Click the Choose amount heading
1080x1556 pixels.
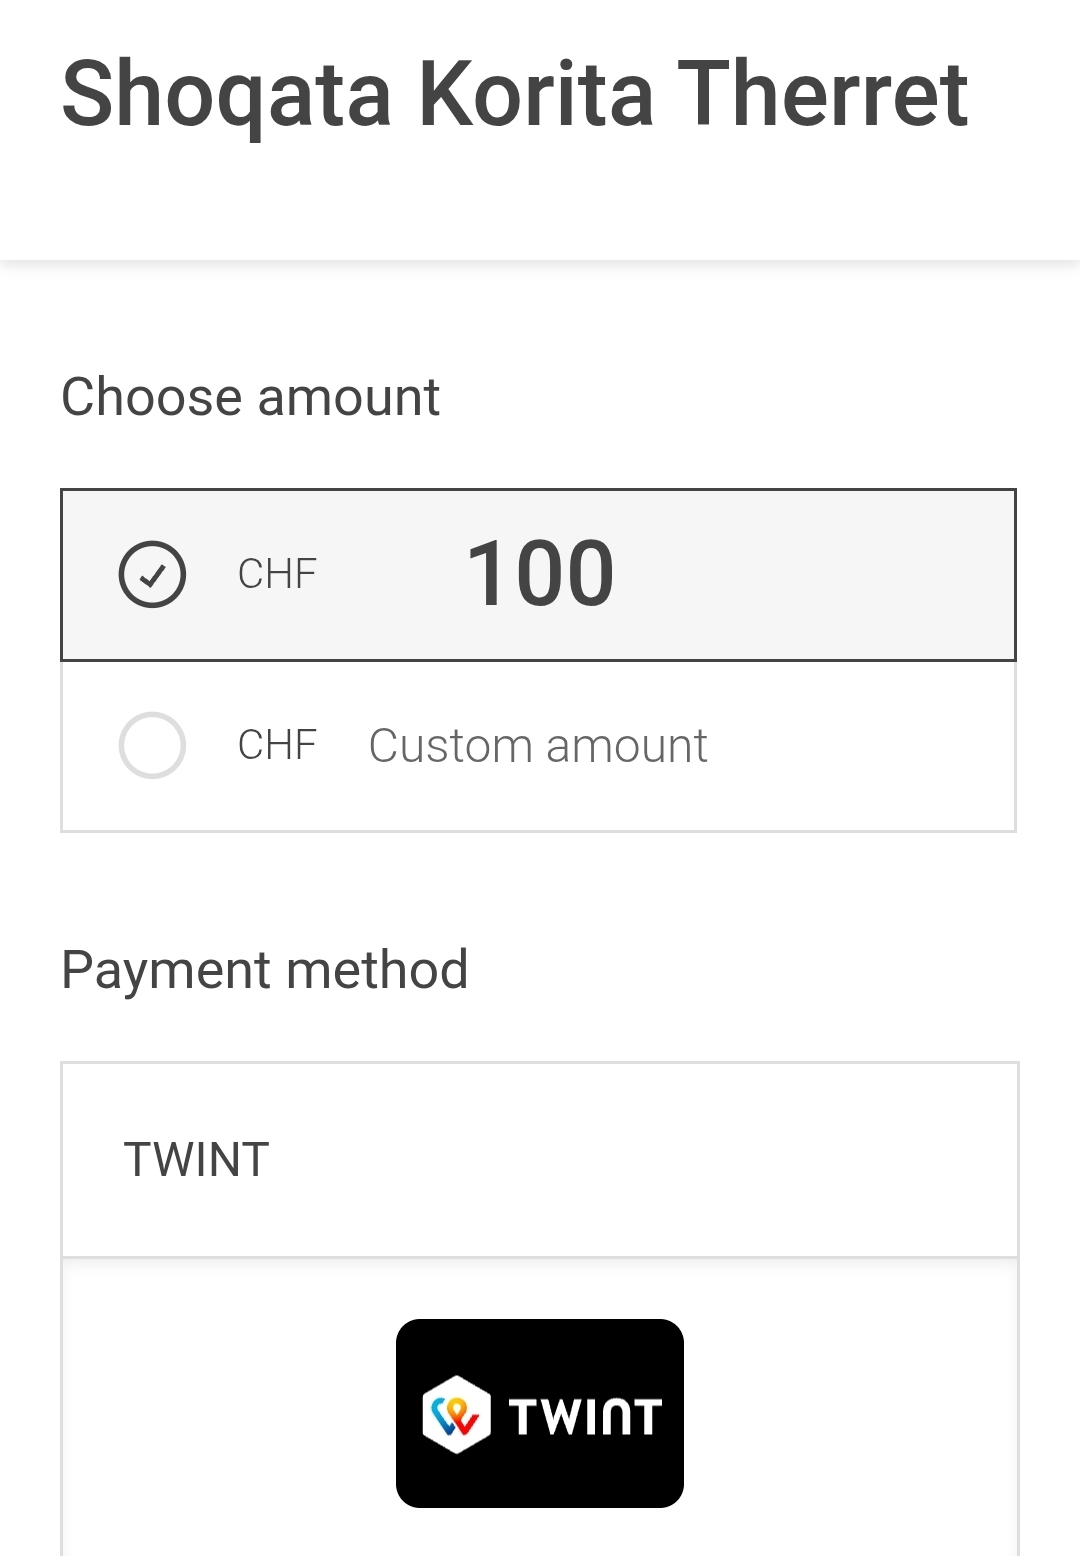click(250, 397)
